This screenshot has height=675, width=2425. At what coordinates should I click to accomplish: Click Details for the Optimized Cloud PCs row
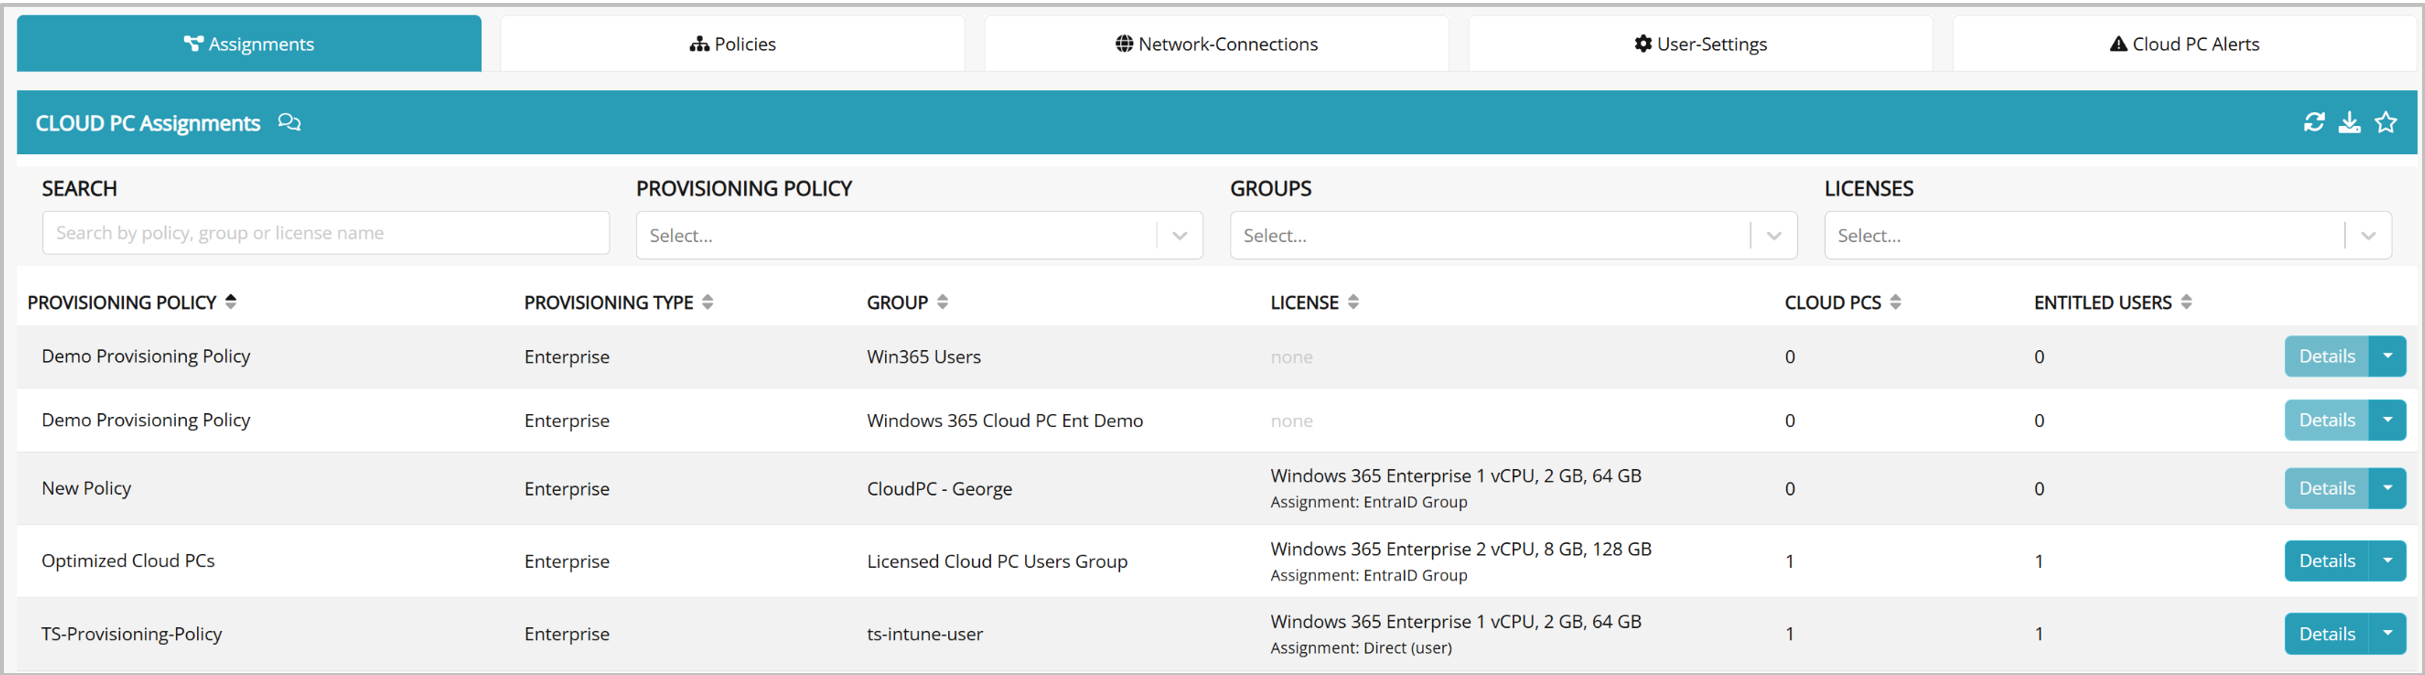[2326, 561]
